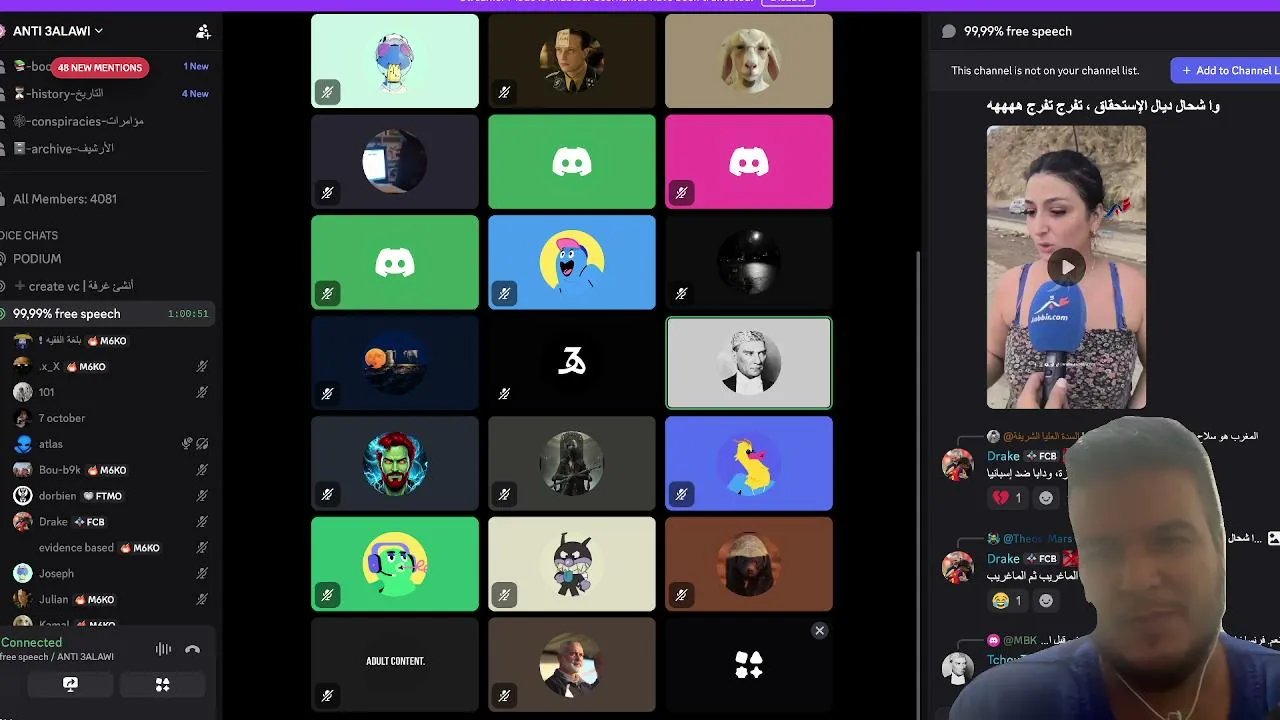This screenshot has width=1280, height=720.
Task: Toggle the laughing emoji reaction on Drake's message
Action: click(1008, 601)
